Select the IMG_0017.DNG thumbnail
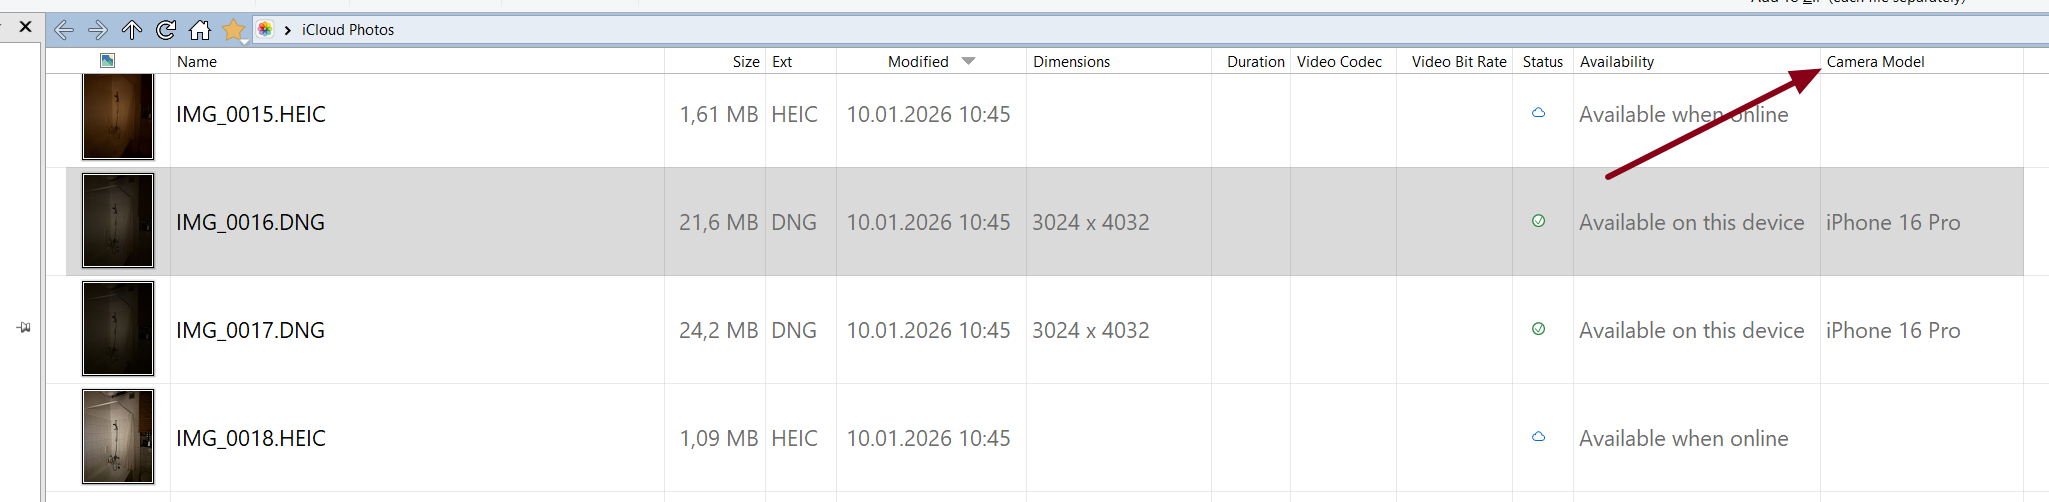This screenshot has height=502, width=2049. pyautogui.click(x=118, y=329)
